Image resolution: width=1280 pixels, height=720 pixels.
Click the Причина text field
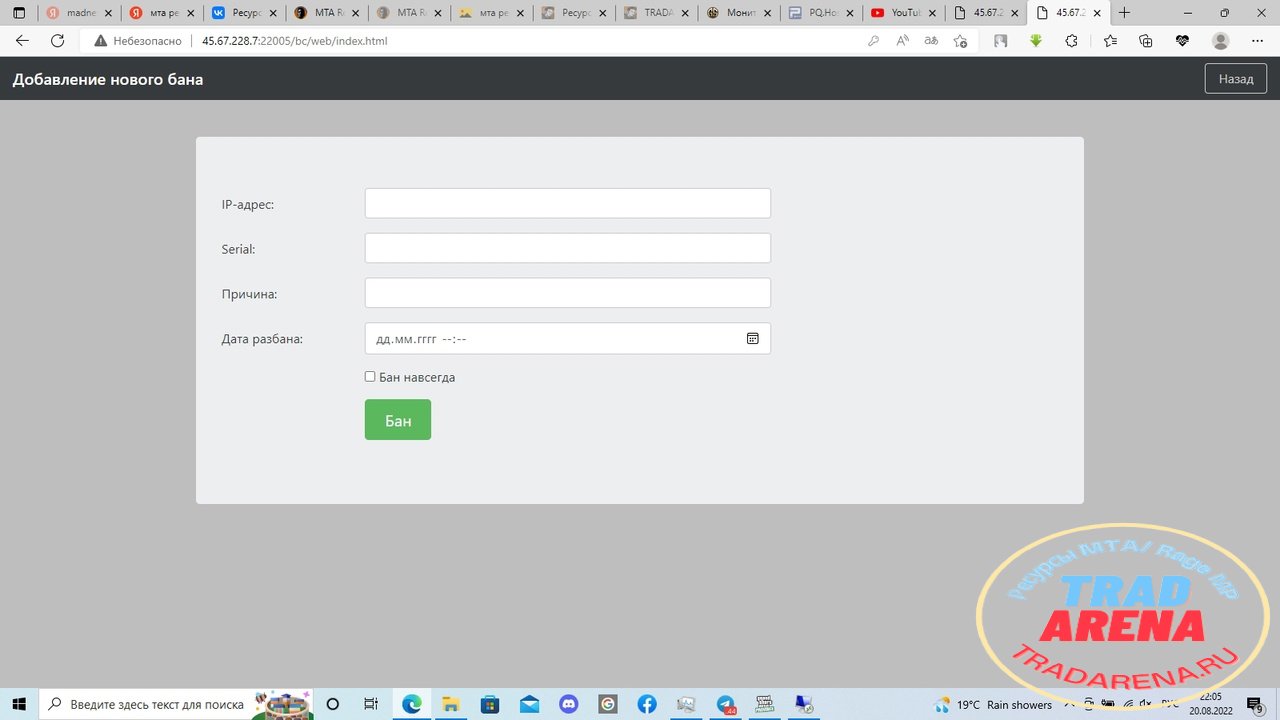tap(568, 293)
